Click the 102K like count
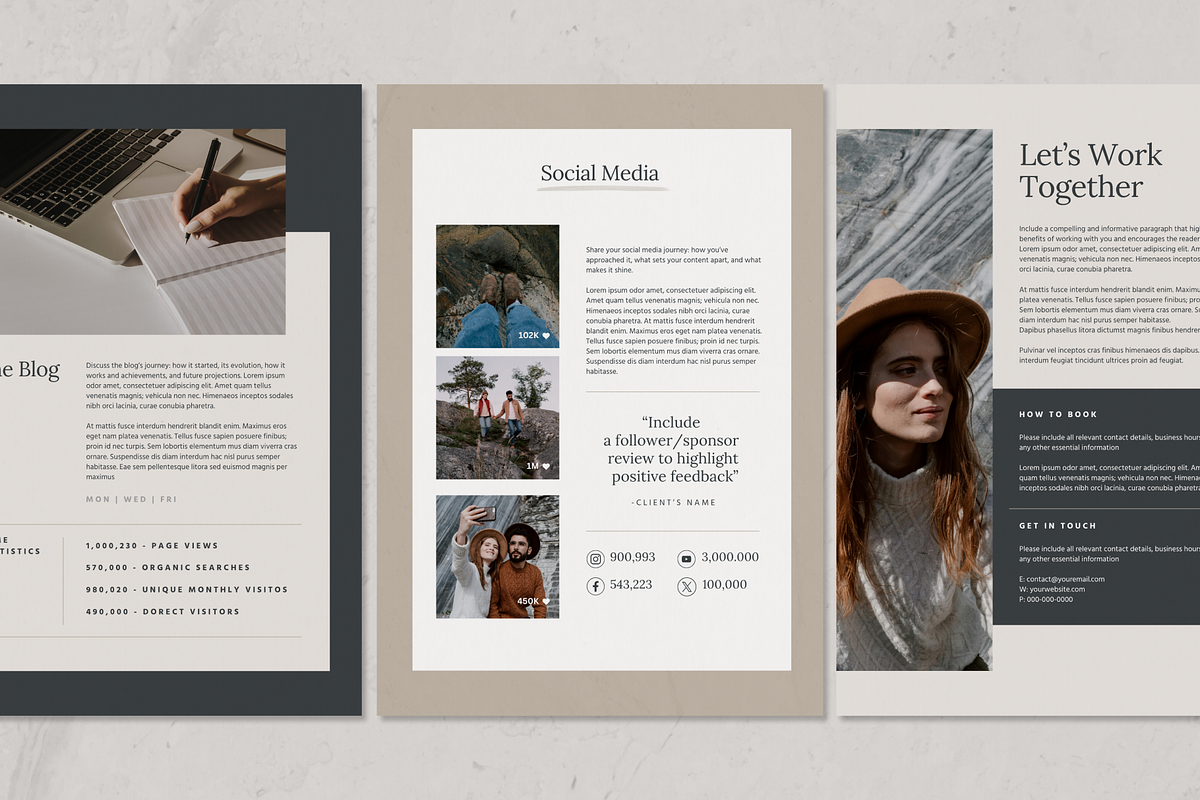Screen dimensions: 1200x800 tap(528, 337)
